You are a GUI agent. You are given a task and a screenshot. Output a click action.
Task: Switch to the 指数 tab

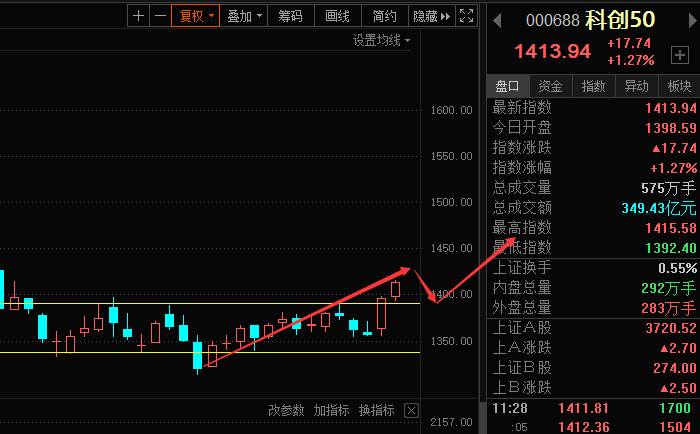click(593, 86)
